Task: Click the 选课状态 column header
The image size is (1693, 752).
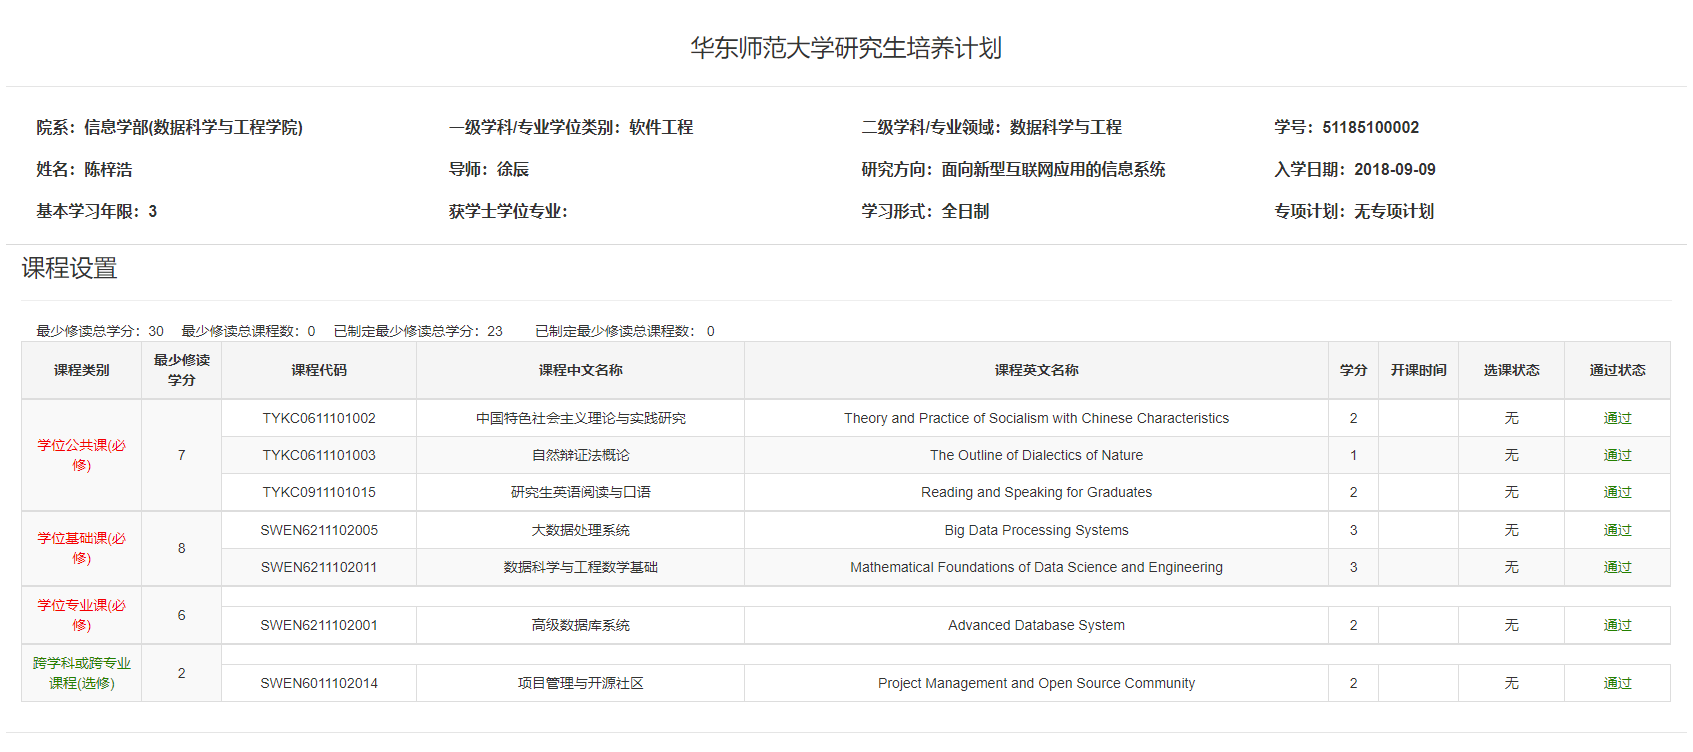Action: tap(1511, 370)
